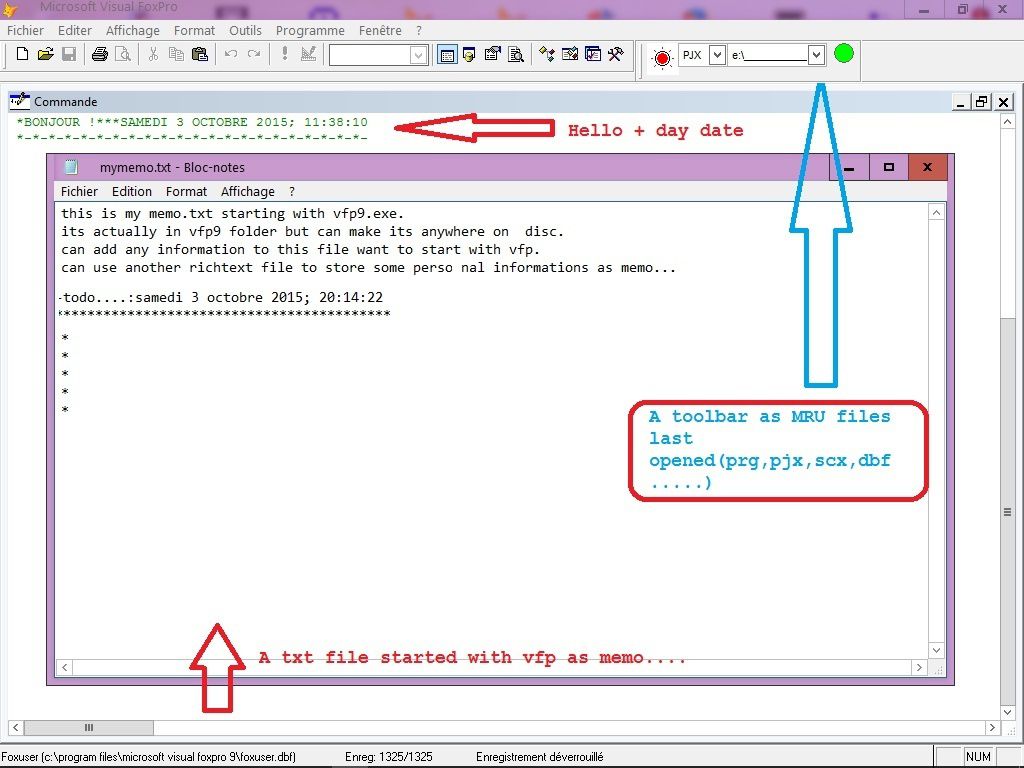Viewport: 1024px width, 768px height.
Task: Open the toolbar command combo box dropdown
Action: (x=418, y=54)
